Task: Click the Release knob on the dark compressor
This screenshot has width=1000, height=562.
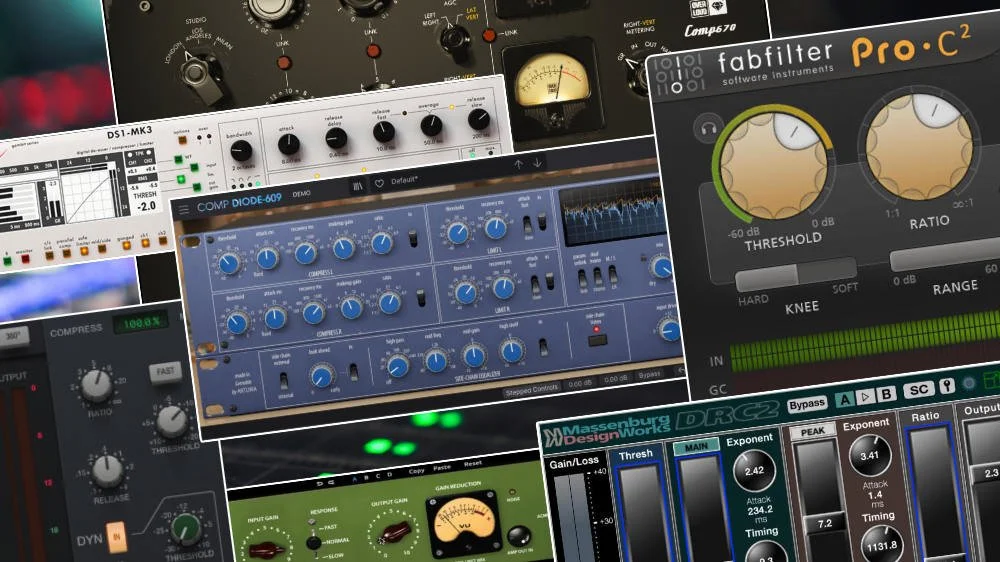Action: click(x=107, y=471)
